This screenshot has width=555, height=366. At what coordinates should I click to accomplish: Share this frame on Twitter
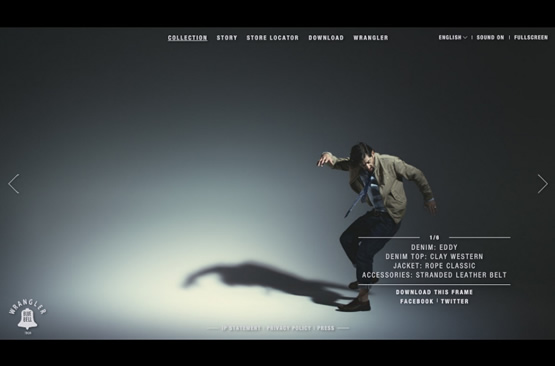(455, 301)
